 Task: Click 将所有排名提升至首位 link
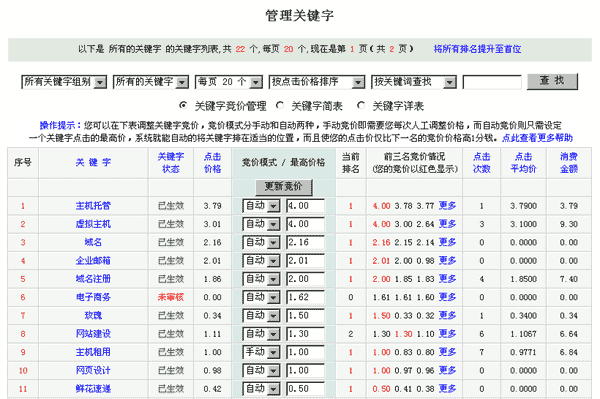click(477, 49)
